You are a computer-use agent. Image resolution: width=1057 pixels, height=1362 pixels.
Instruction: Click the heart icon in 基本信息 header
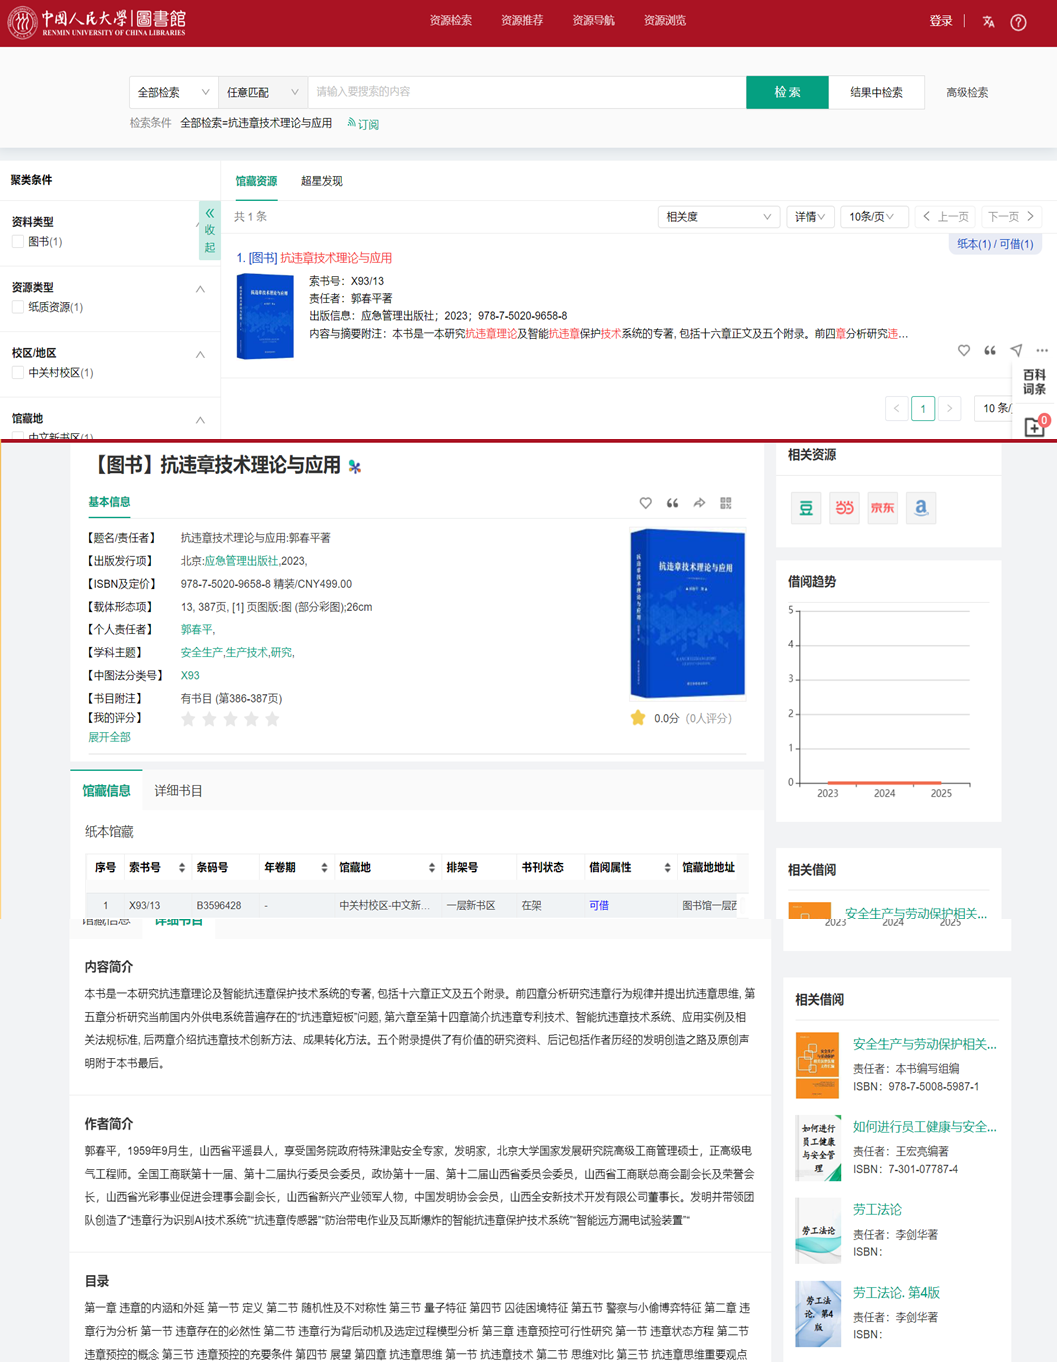(x=646, y=503)
